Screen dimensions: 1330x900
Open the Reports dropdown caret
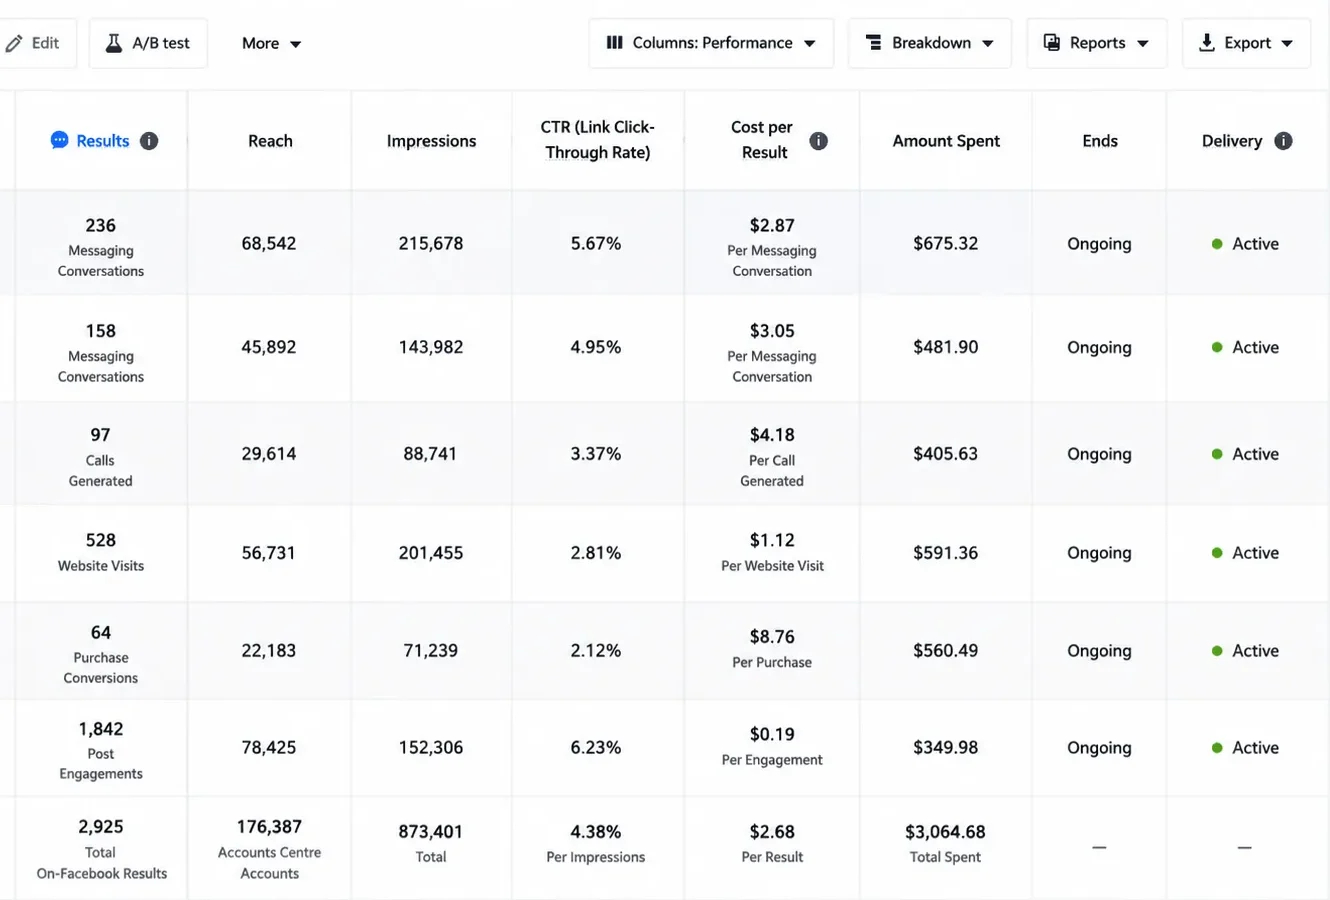pyautogui.click(x=1143, y=44)
